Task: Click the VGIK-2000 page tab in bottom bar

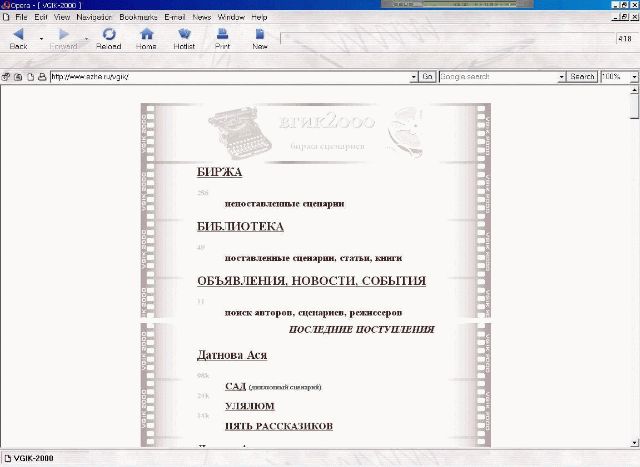Action: 29,458
